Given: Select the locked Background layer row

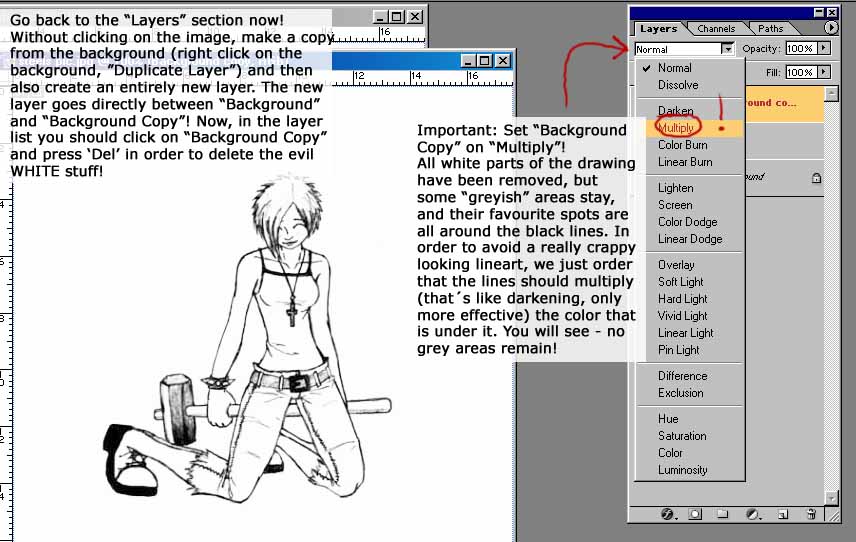Looking at the screenshot, I should click(784, 177).
